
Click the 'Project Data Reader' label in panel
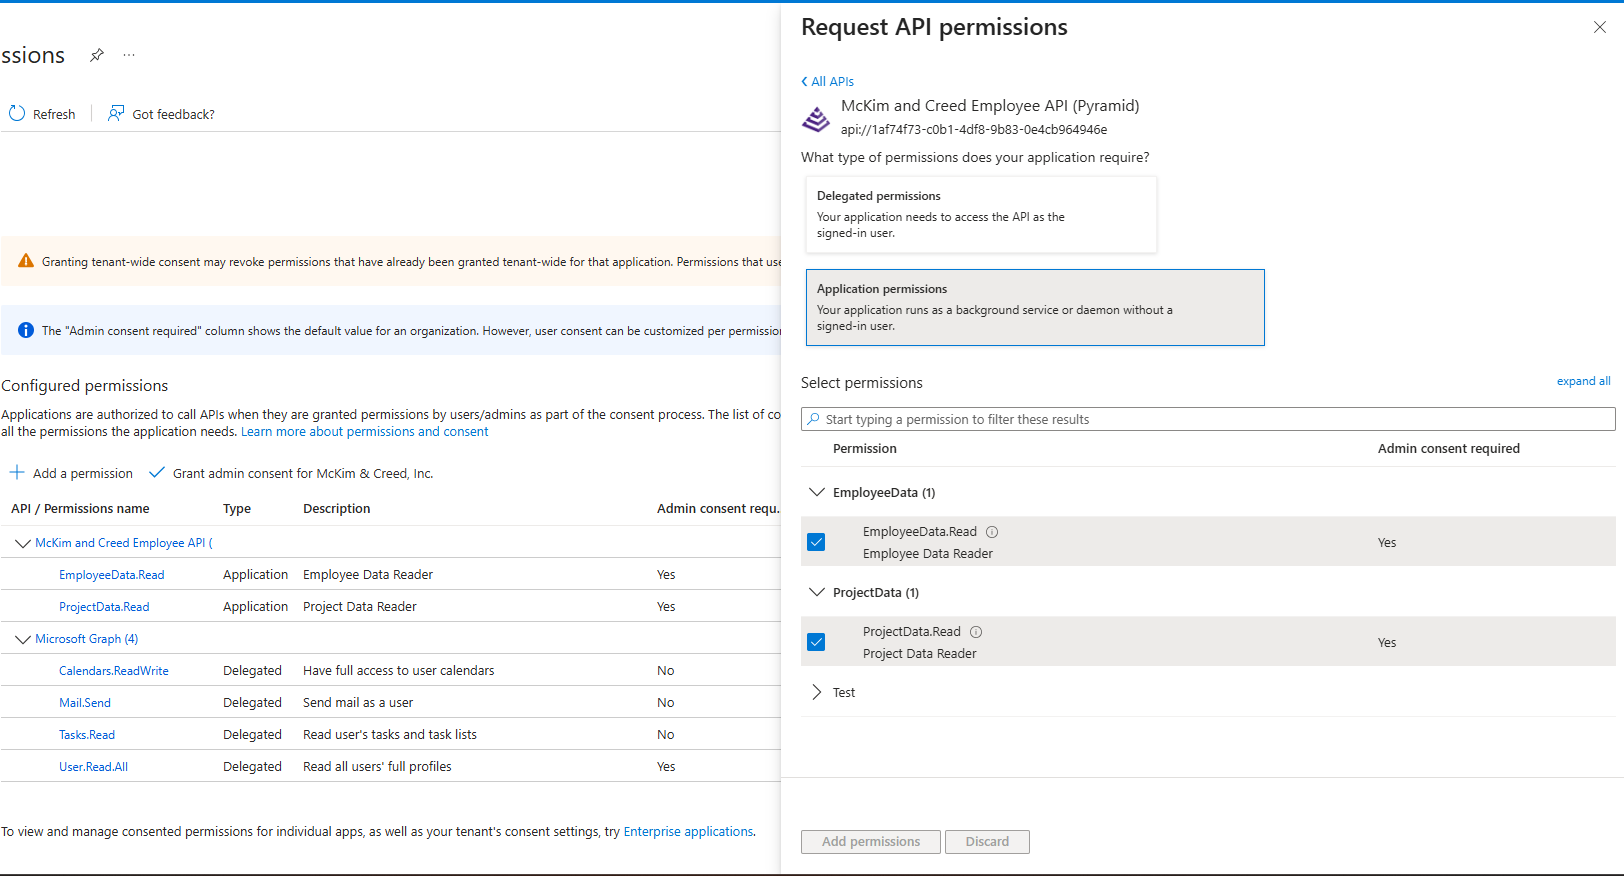(920, 654)
